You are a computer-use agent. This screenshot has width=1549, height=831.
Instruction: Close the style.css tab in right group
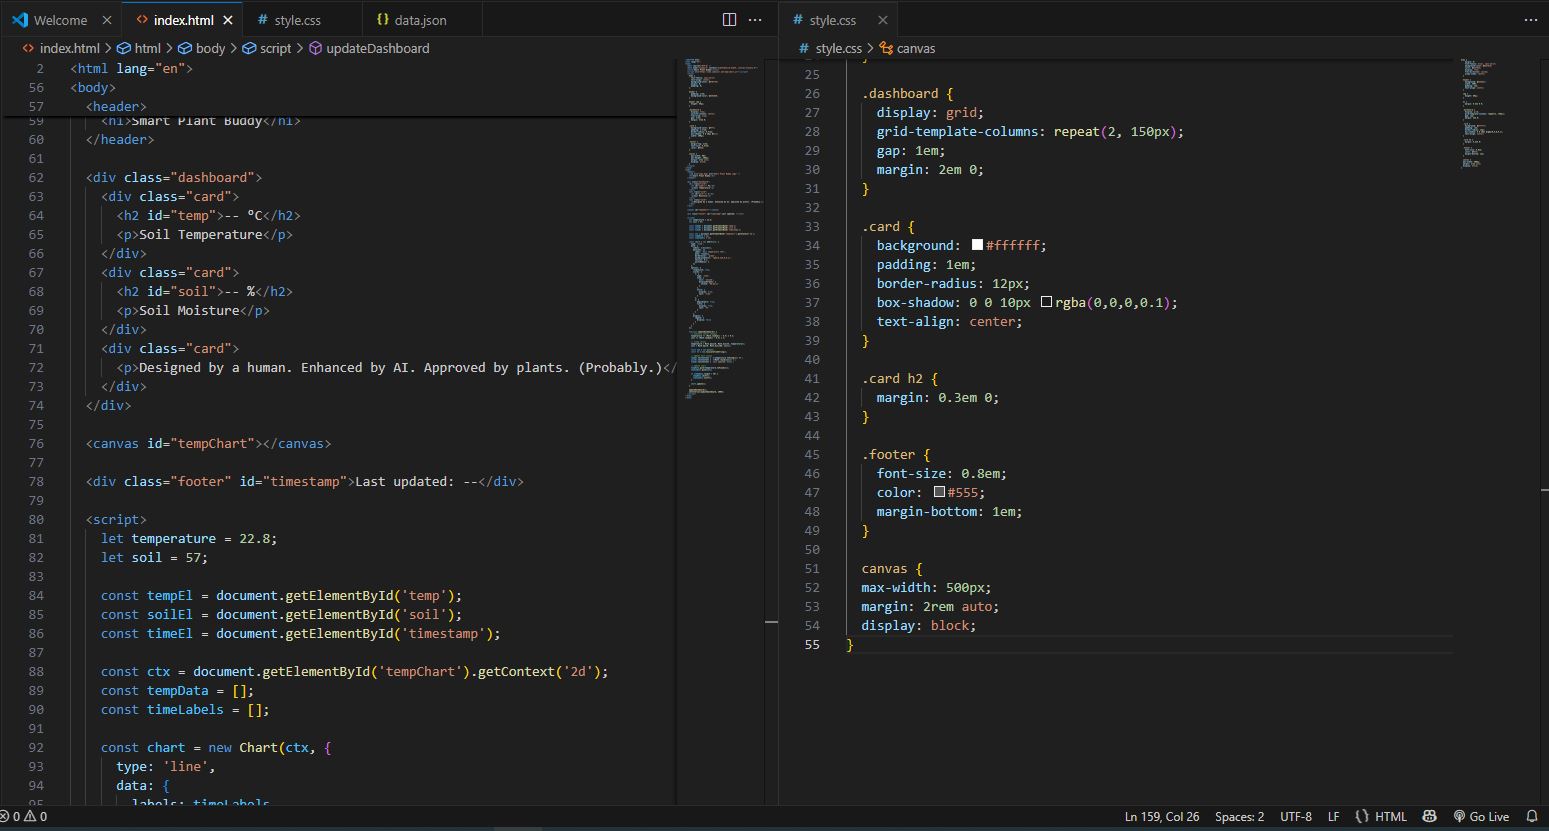pos(882,20)
